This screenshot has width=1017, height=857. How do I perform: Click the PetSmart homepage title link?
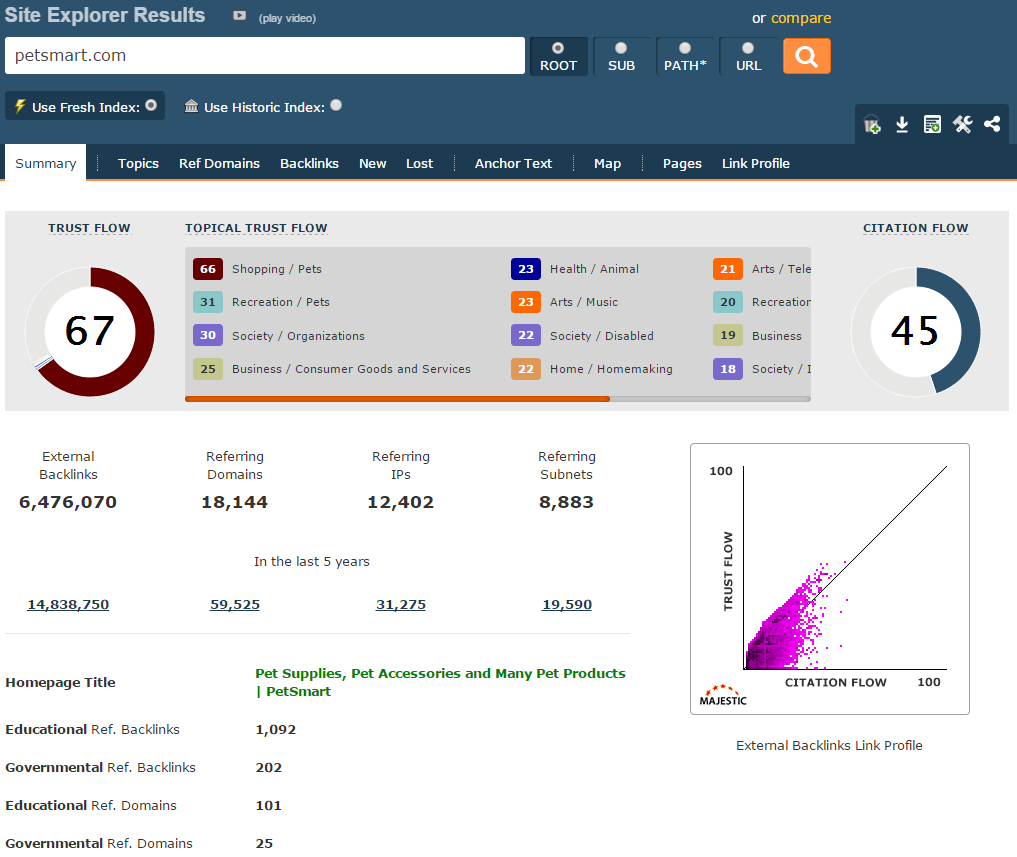coord(440,682)
